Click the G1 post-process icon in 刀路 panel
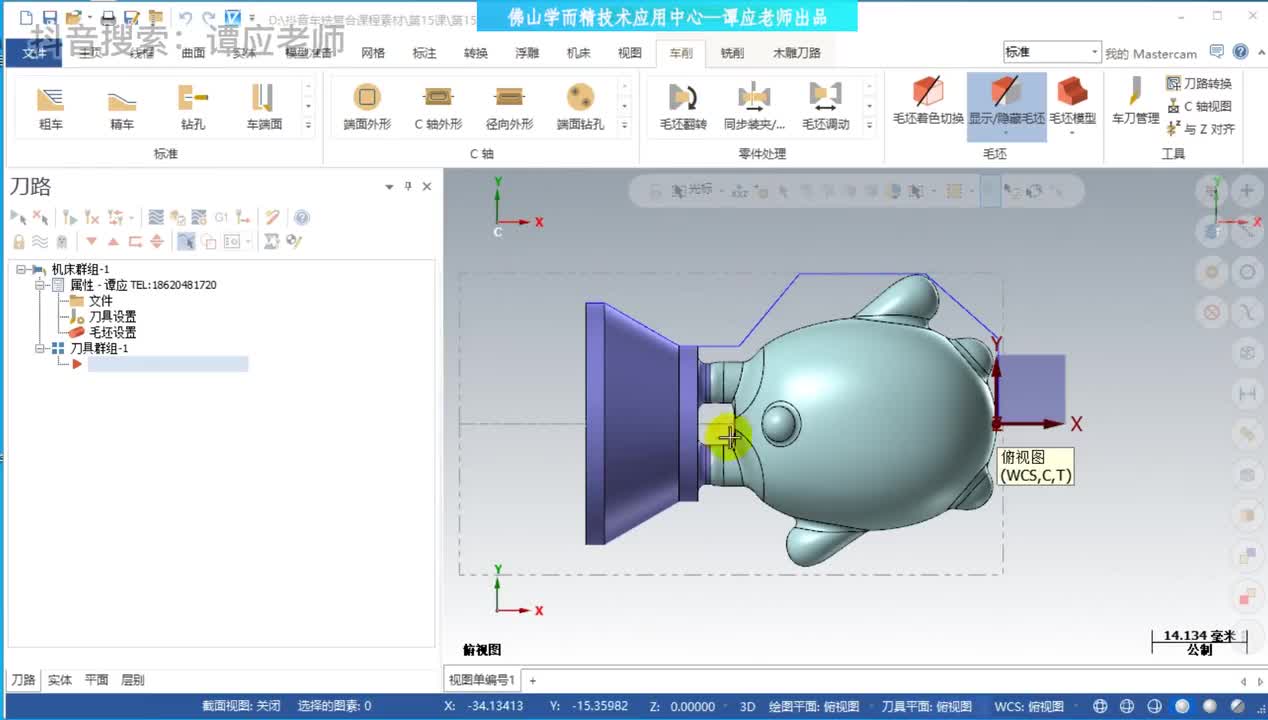This screenshot has width=1268, height=720. pos(221,217)
